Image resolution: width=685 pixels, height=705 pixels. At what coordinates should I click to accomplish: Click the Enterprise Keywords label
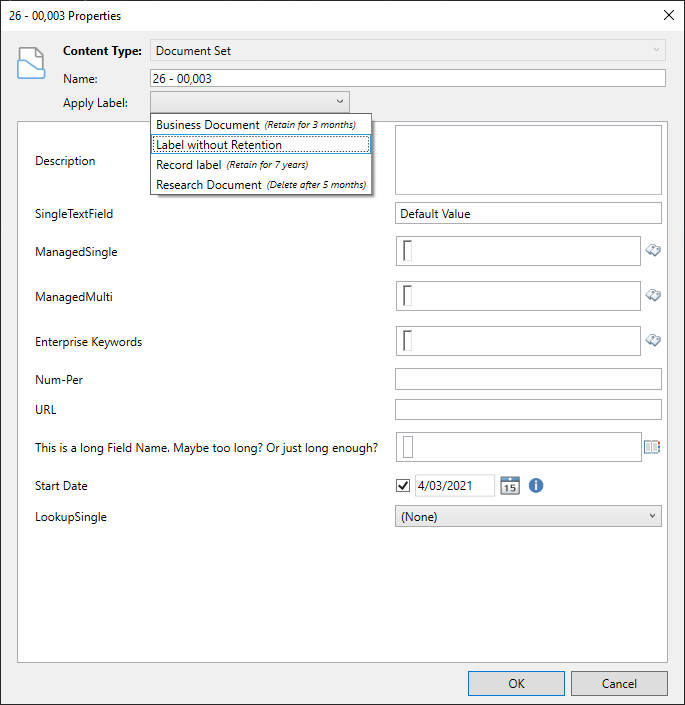89,342
